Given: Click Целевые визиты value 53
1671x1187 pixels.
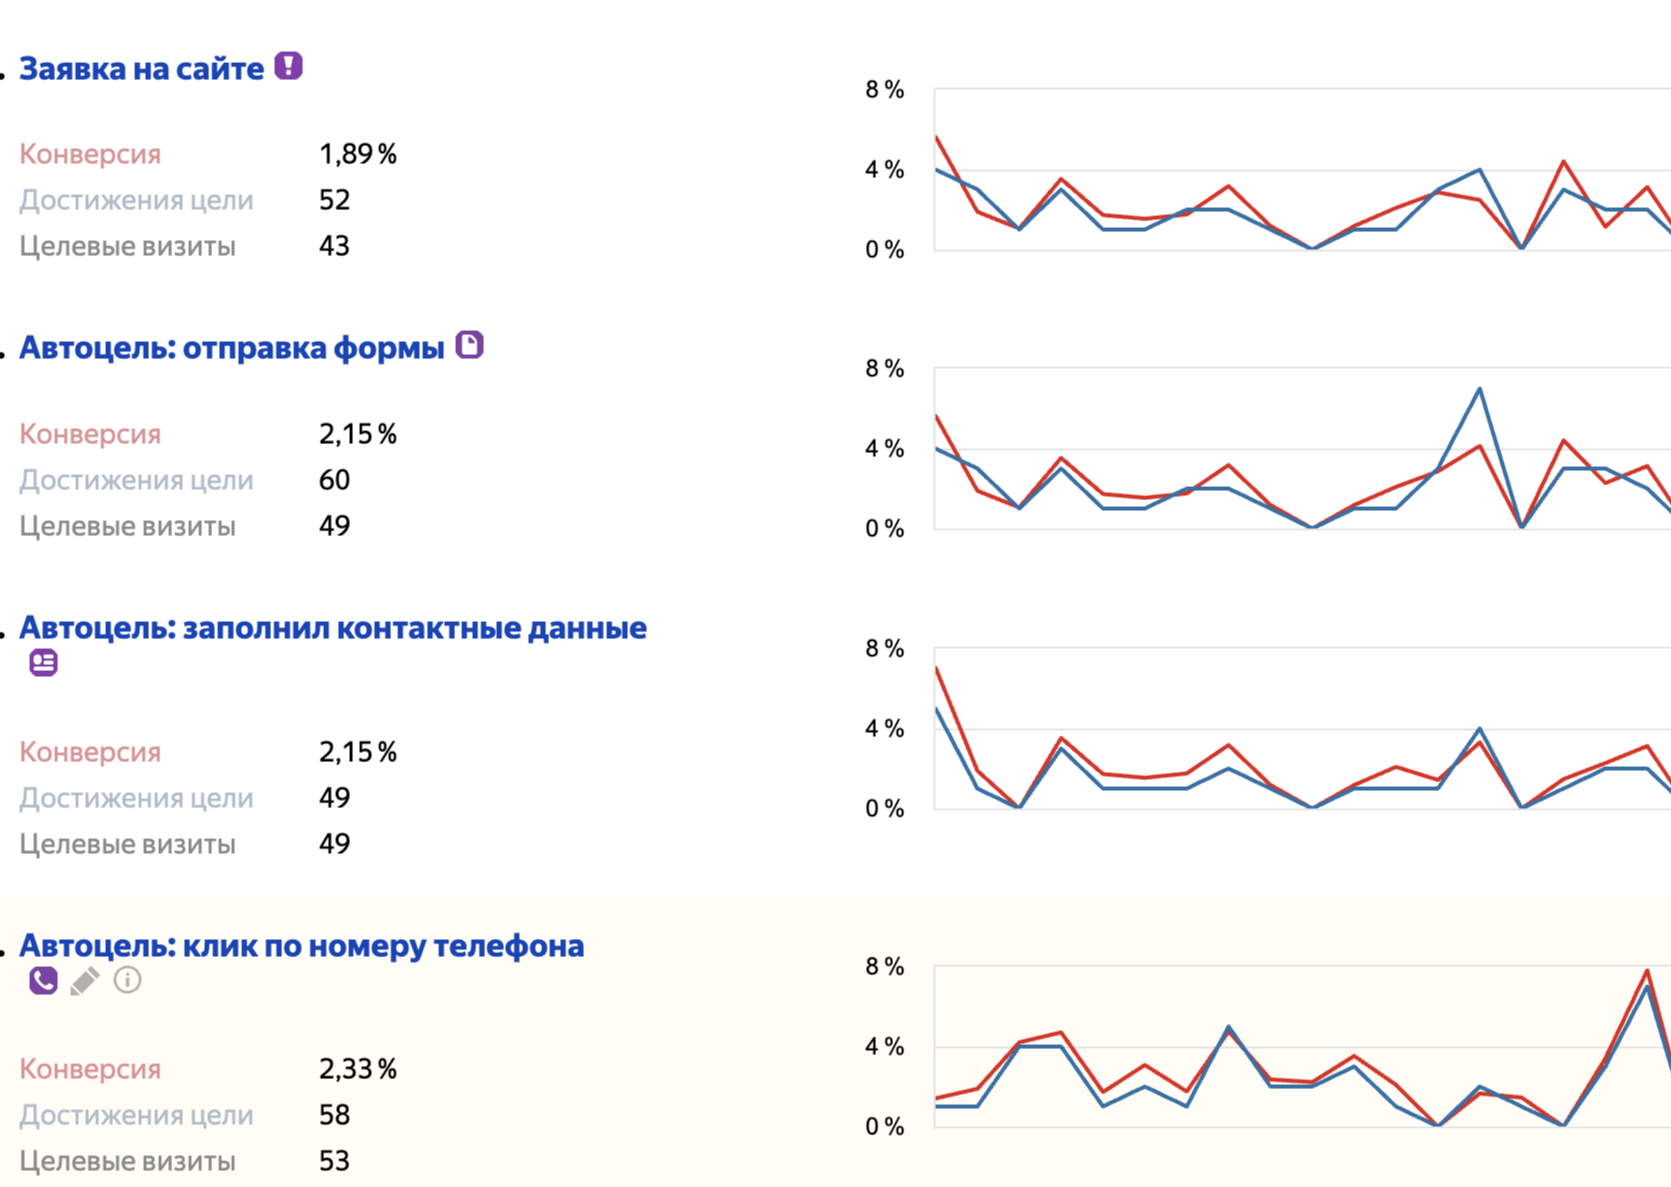Looking at the screenshot, I should tap(334, 1161).
